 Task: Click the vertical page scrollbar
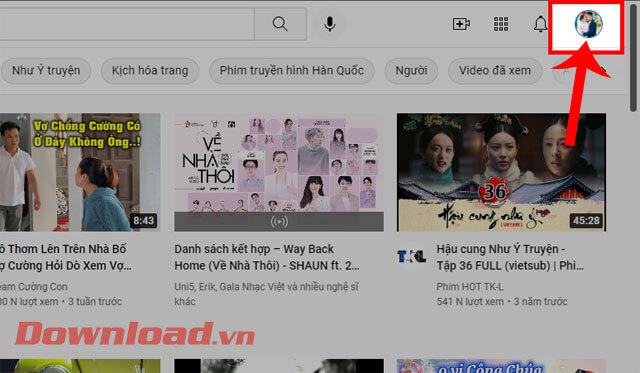[x=633, y=57]
